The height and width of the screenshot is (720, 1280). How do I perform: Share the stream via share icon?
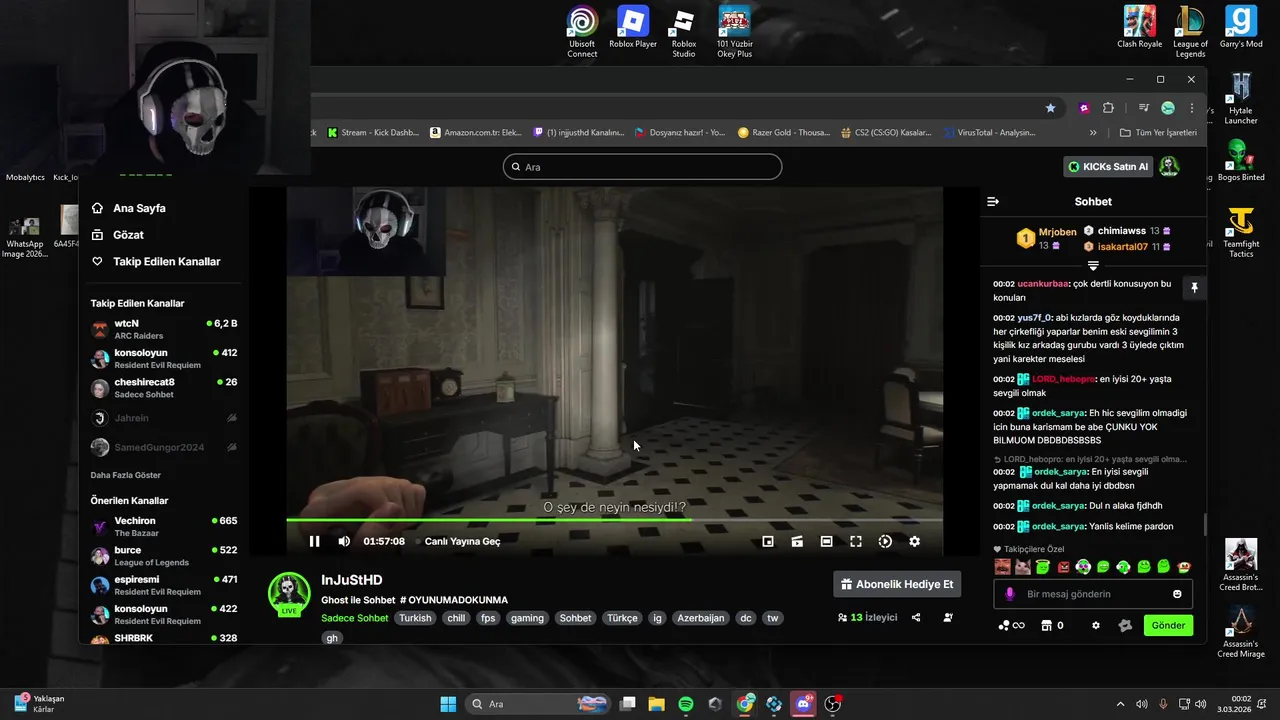point(916,618)
